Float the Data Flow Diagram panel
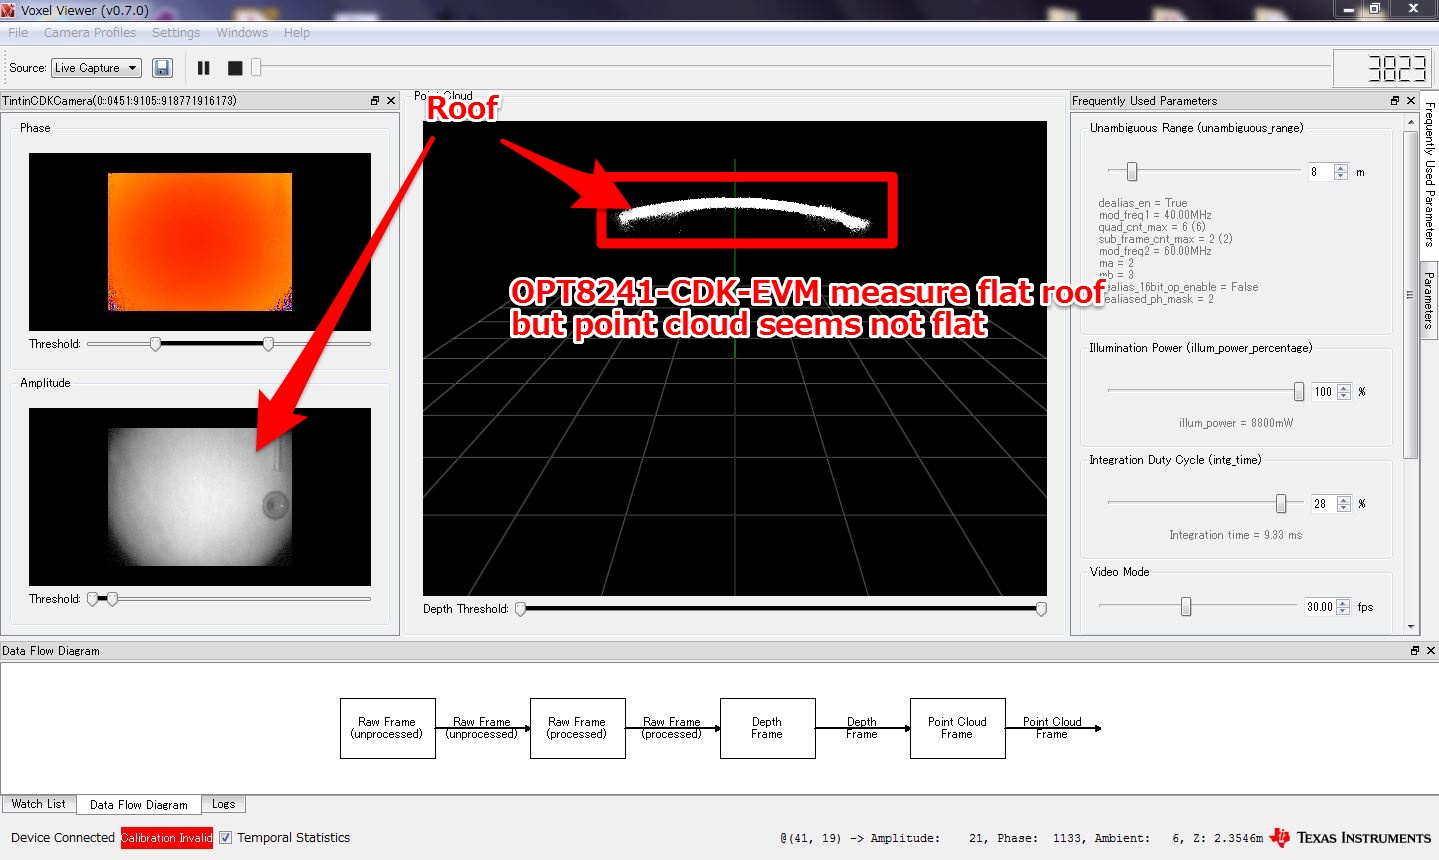Viewport: 1439px width, 860px height. [x=1415, y=651]
